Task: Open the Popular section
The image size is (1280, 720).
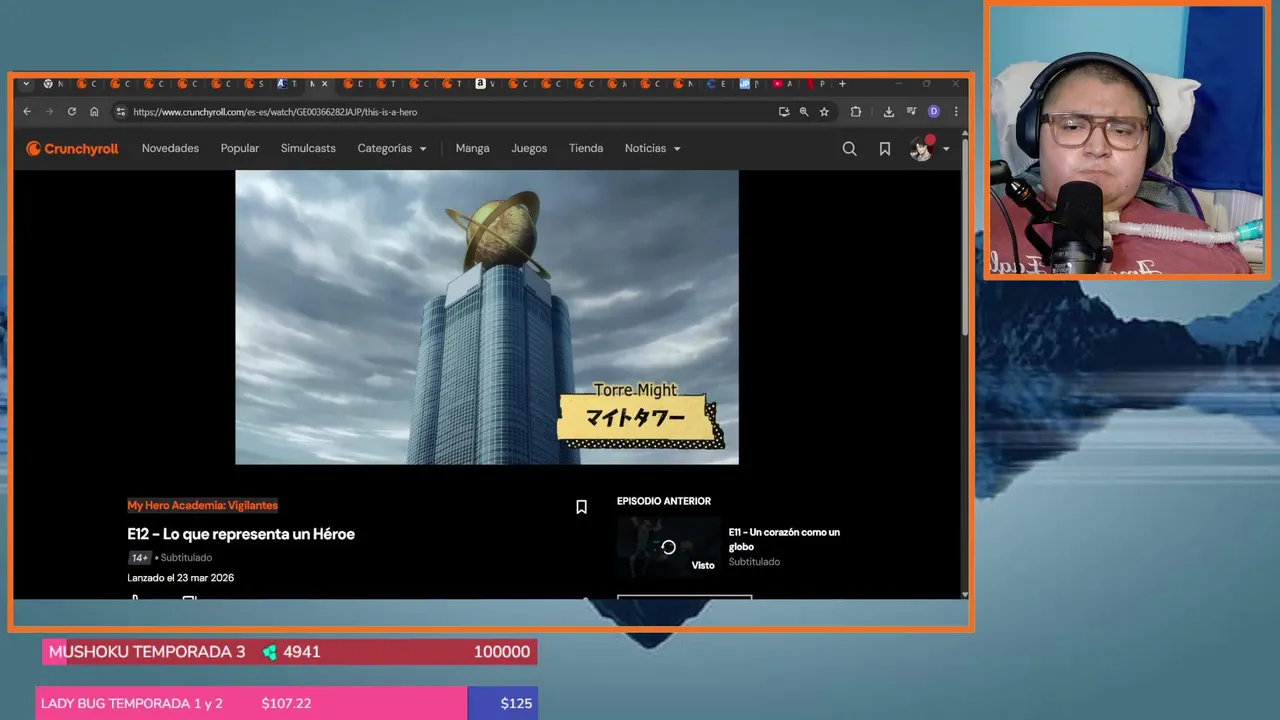Action: pyautogui.click(x=240, y=148)
